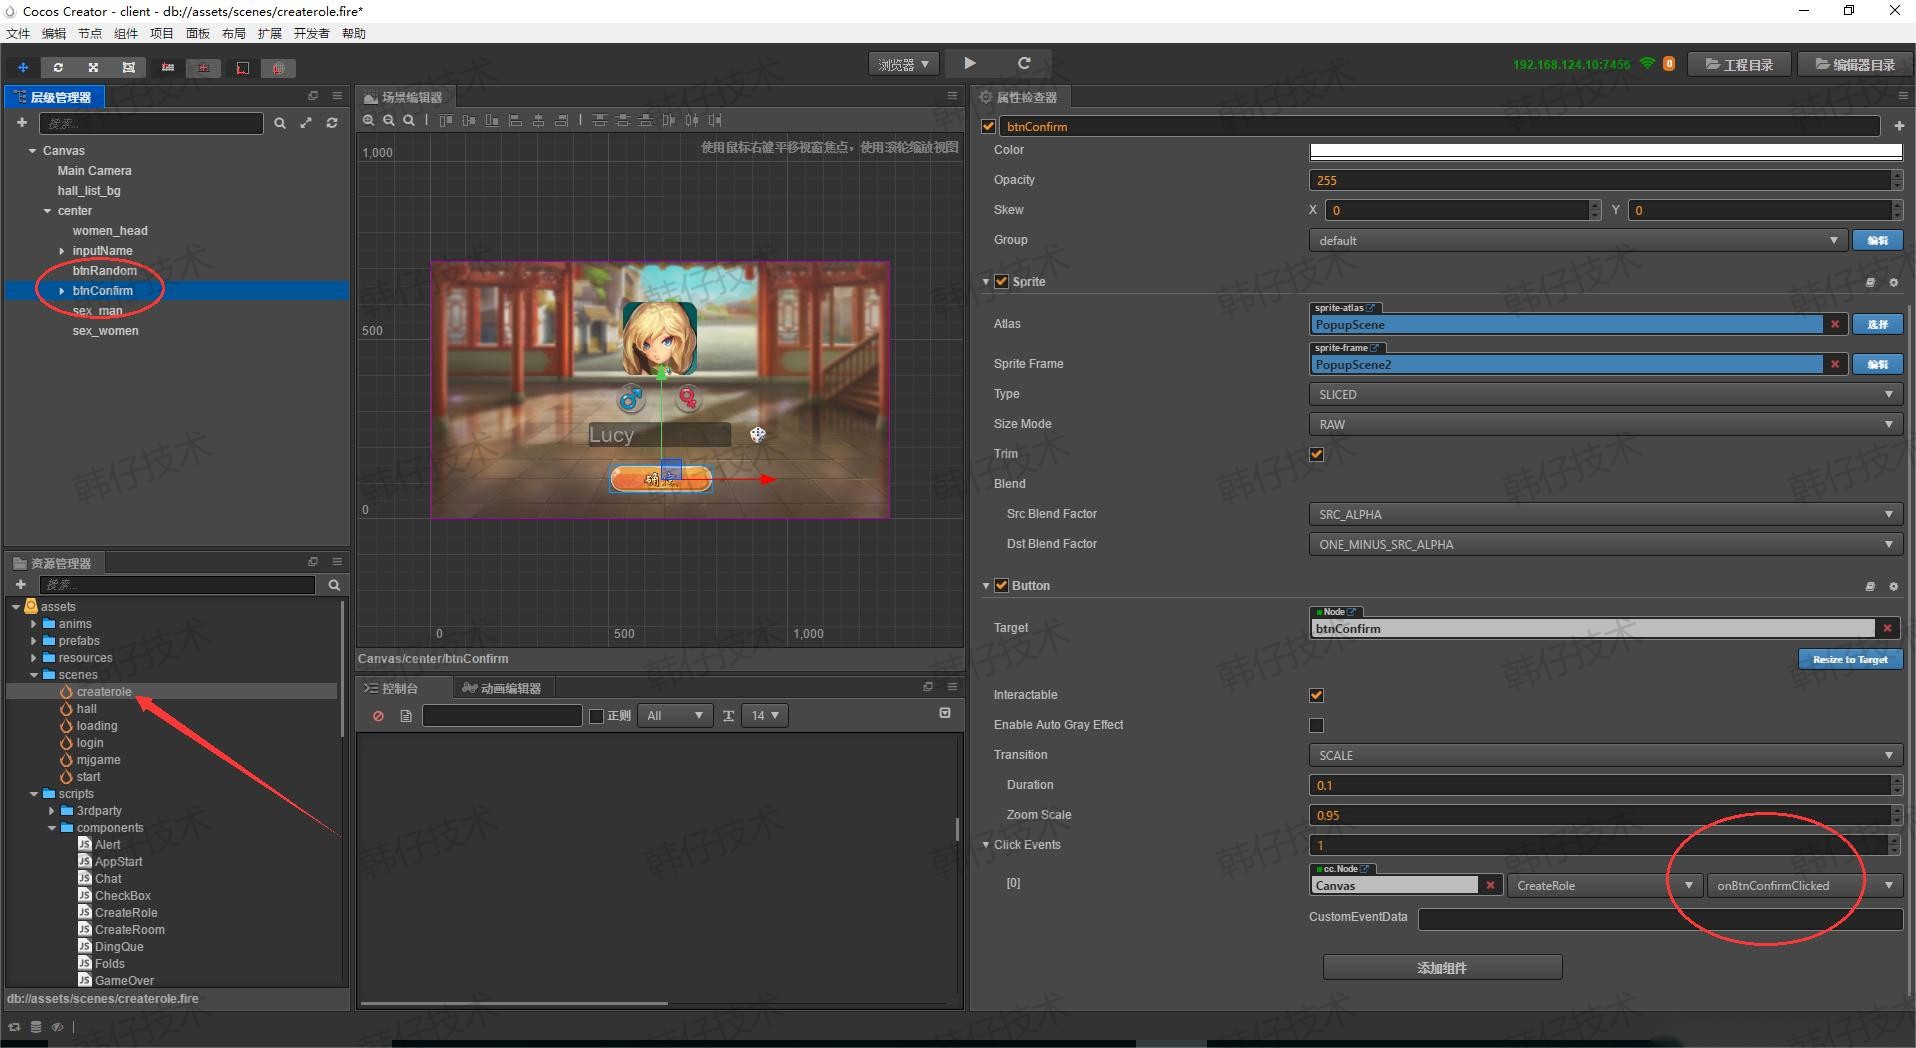Open the 组件 menu

click(x=126, y=33)
